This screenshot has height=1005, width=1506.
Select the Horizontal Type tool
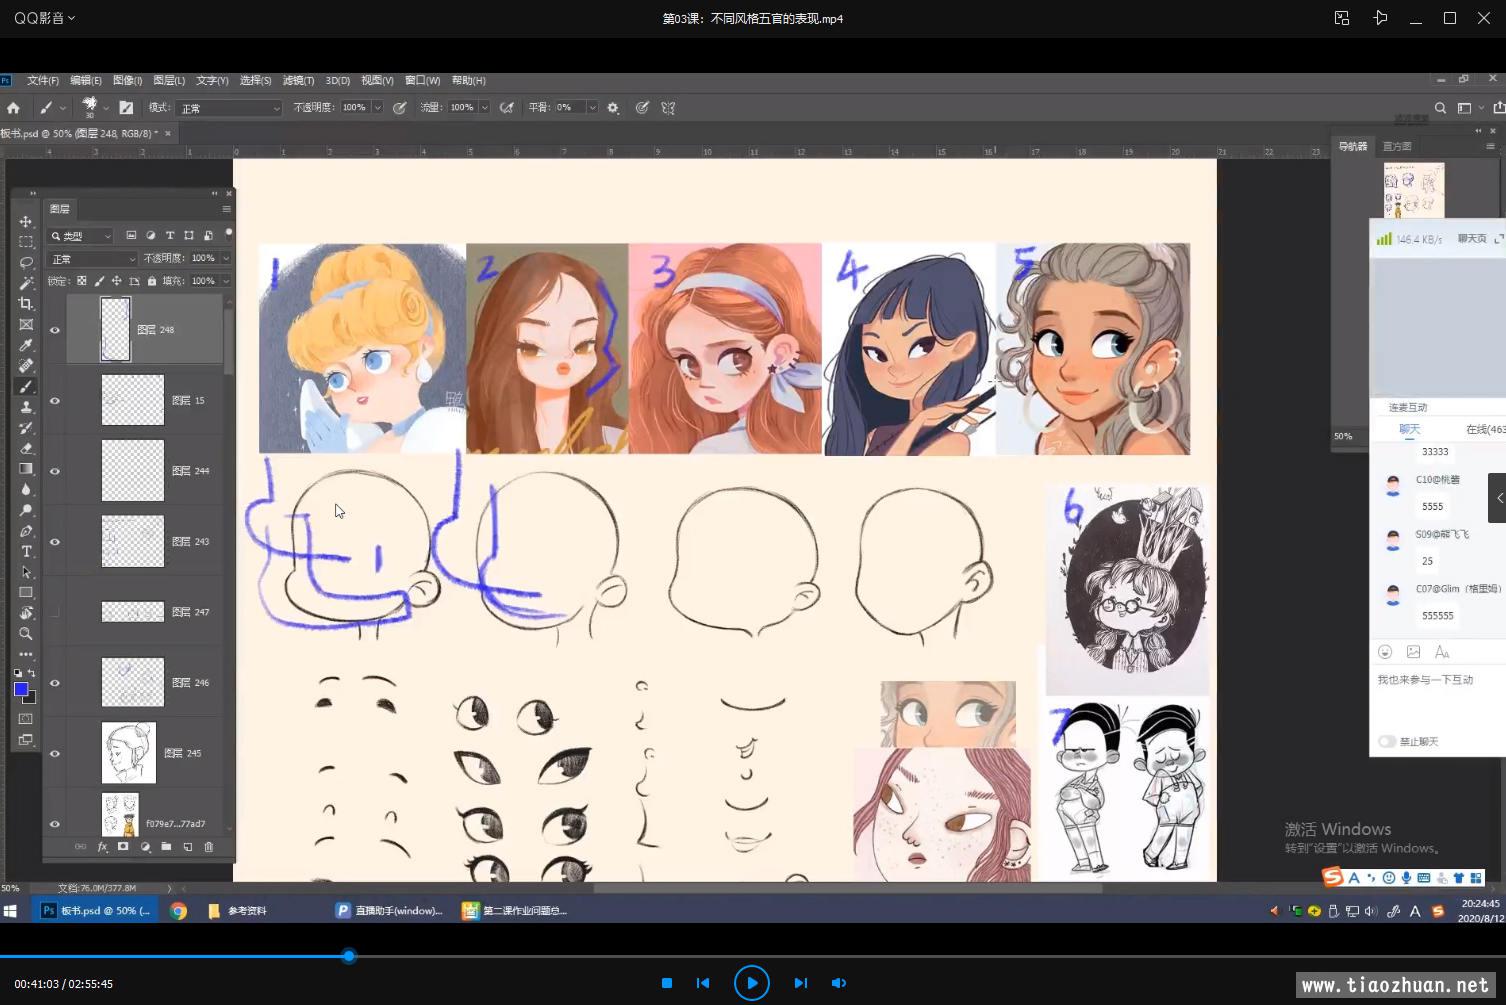coord(26,551)
